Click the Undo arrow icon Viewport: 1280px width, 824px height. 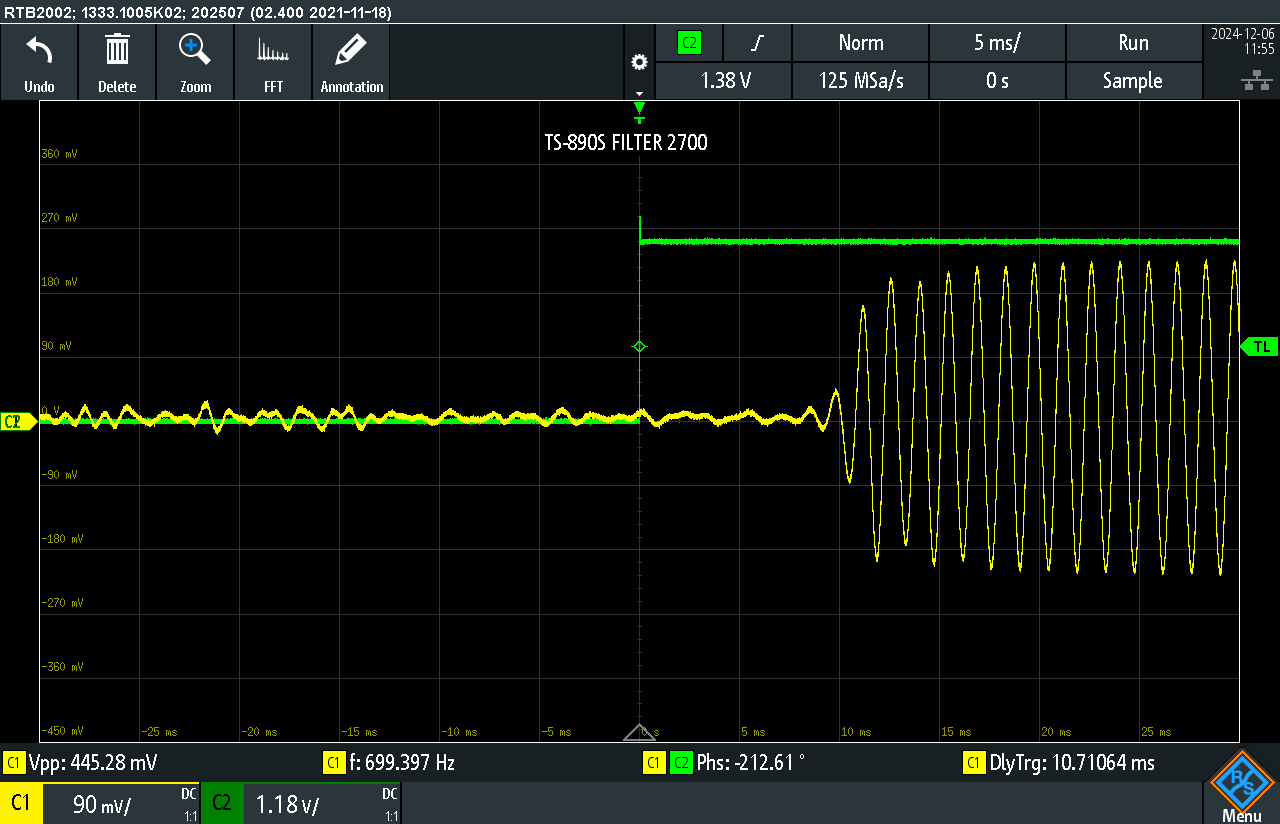coord(39,50)
